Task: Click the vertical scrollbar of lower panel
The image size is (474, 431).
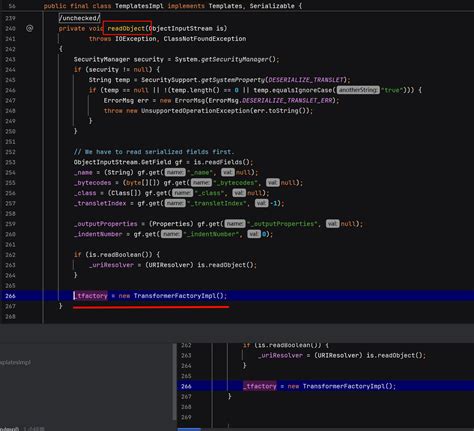Action: click(x=175, y=382)
